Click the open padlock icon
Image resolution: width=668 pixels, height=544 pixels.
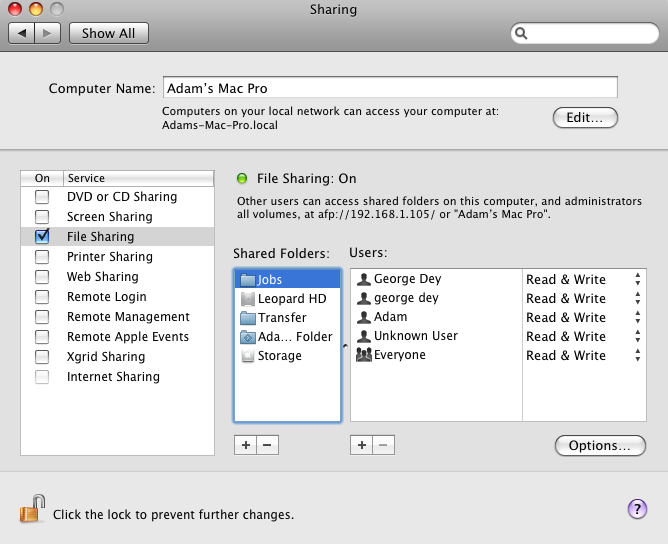click(32, 509)
